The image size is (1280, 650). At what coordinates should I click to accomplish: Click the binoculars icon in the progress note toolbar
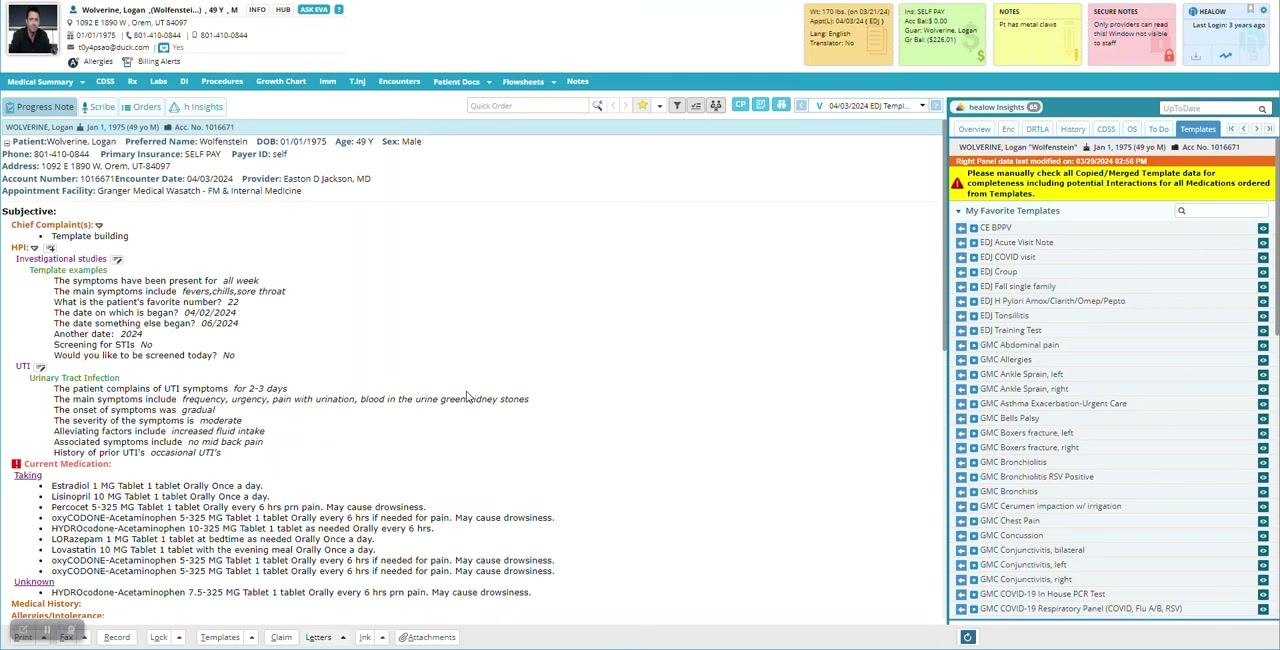point(781,105)
